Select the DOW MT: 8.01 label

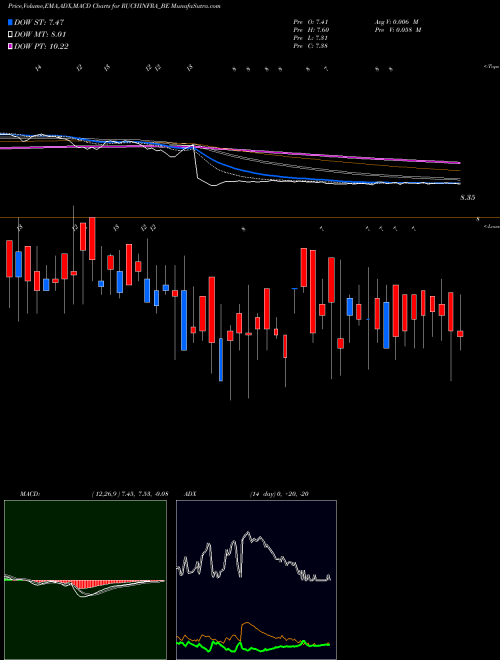click(x=40, y=34)
